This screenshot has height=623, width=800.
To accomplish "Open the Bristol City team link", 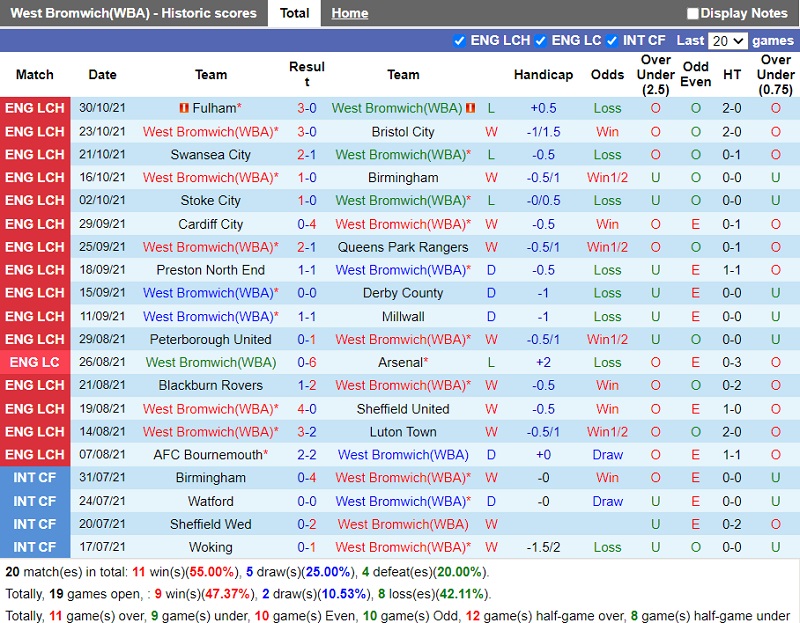I will tap(403, 131).
